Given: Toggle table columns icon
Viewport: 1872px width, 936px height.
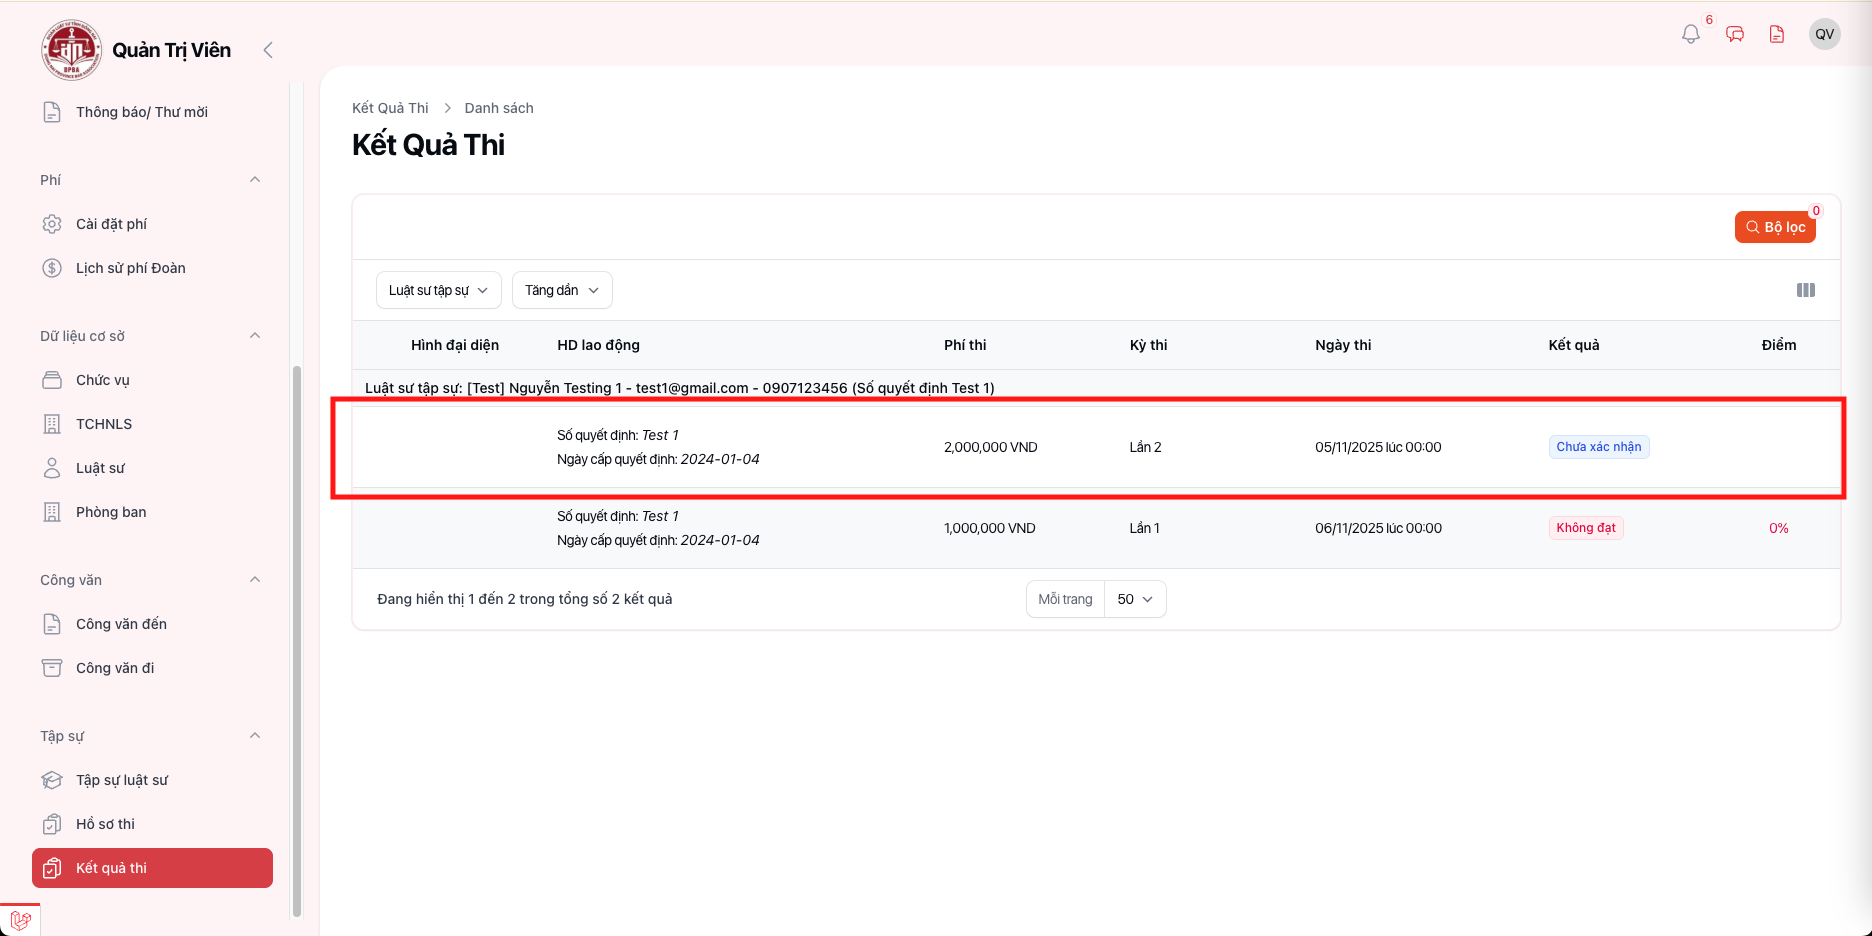Looking at the screenshot, I should pos(1805,290).
